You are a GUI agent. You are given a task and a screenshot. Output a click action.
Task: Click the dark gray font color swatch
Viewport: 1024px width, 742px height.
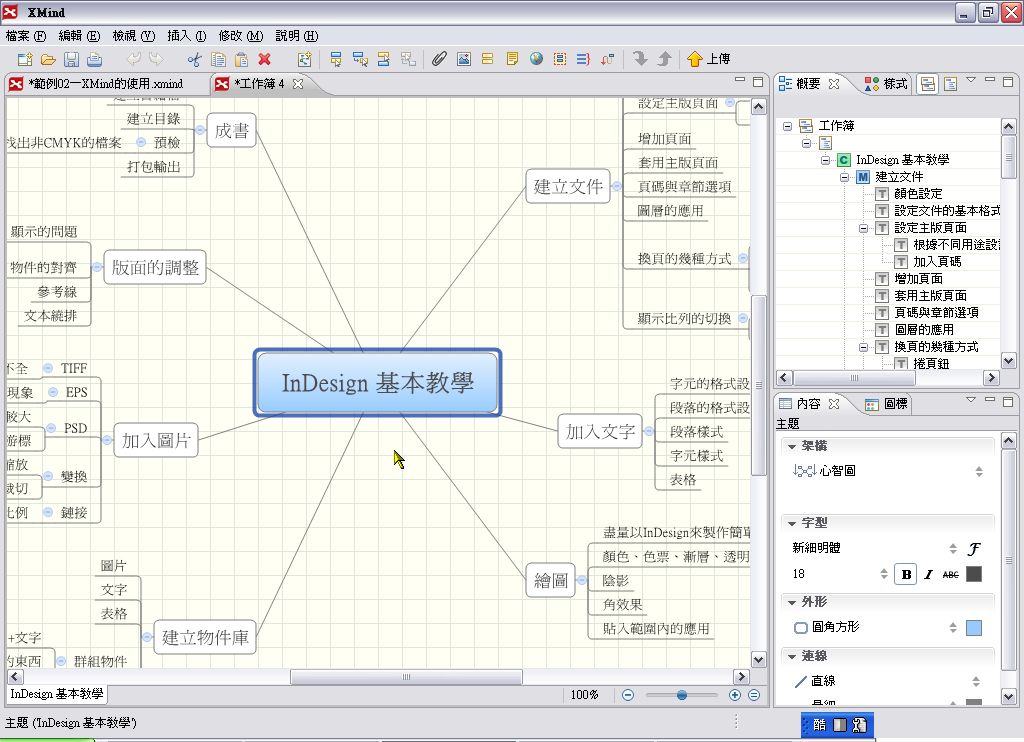click(974, 574)
